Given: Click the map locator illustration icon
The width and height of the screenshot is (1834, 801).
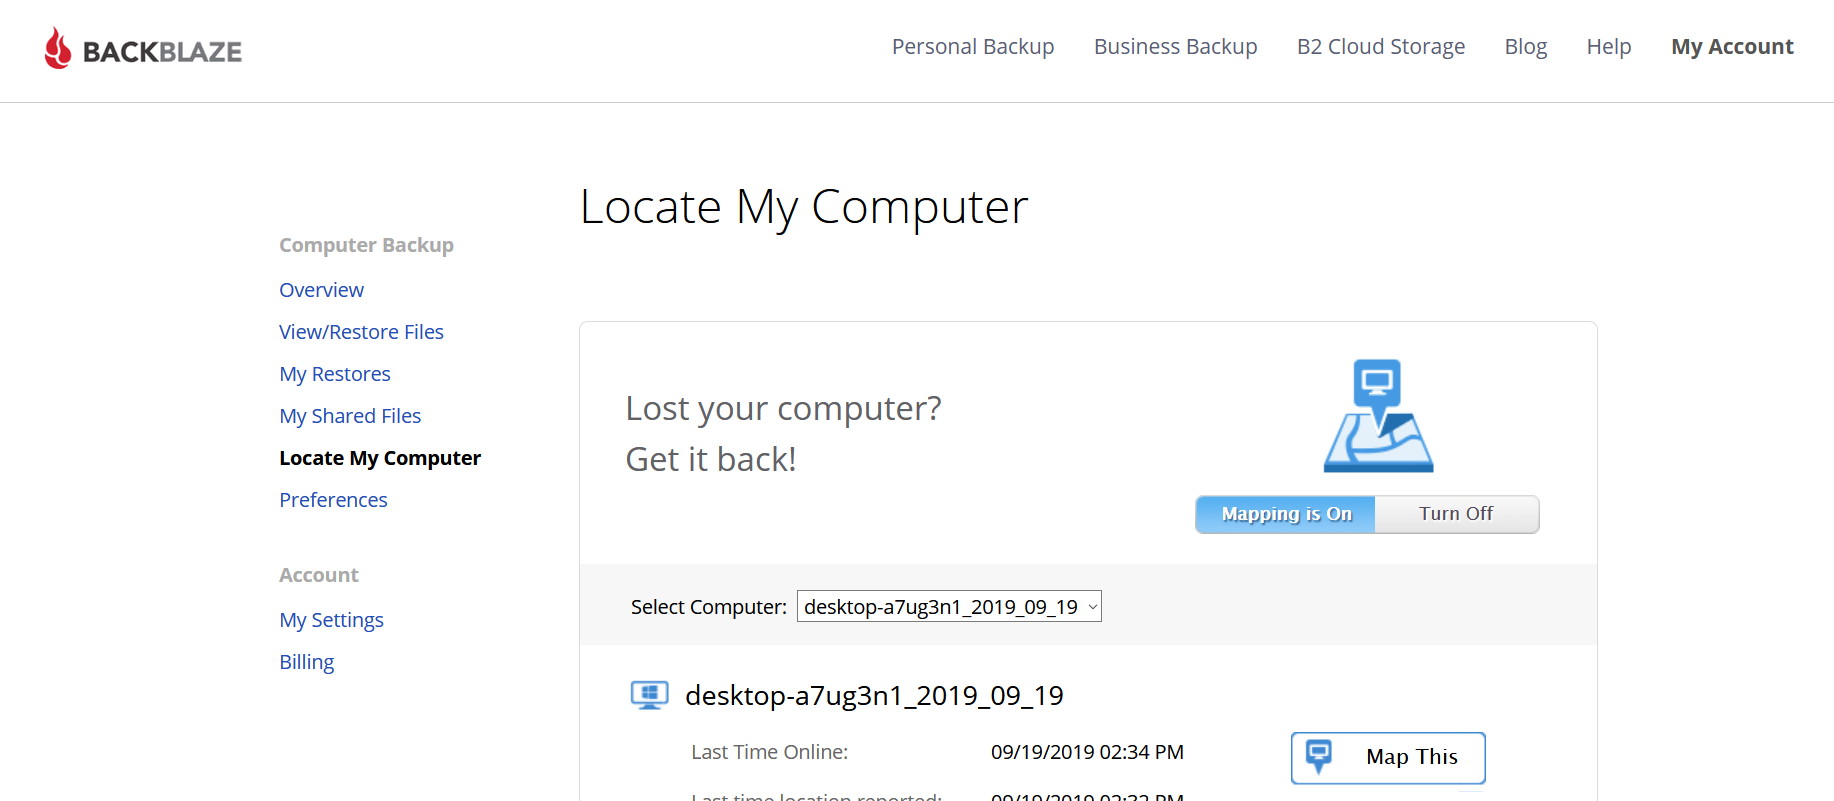Looking at the screenshot, I should click(1378, 415).
